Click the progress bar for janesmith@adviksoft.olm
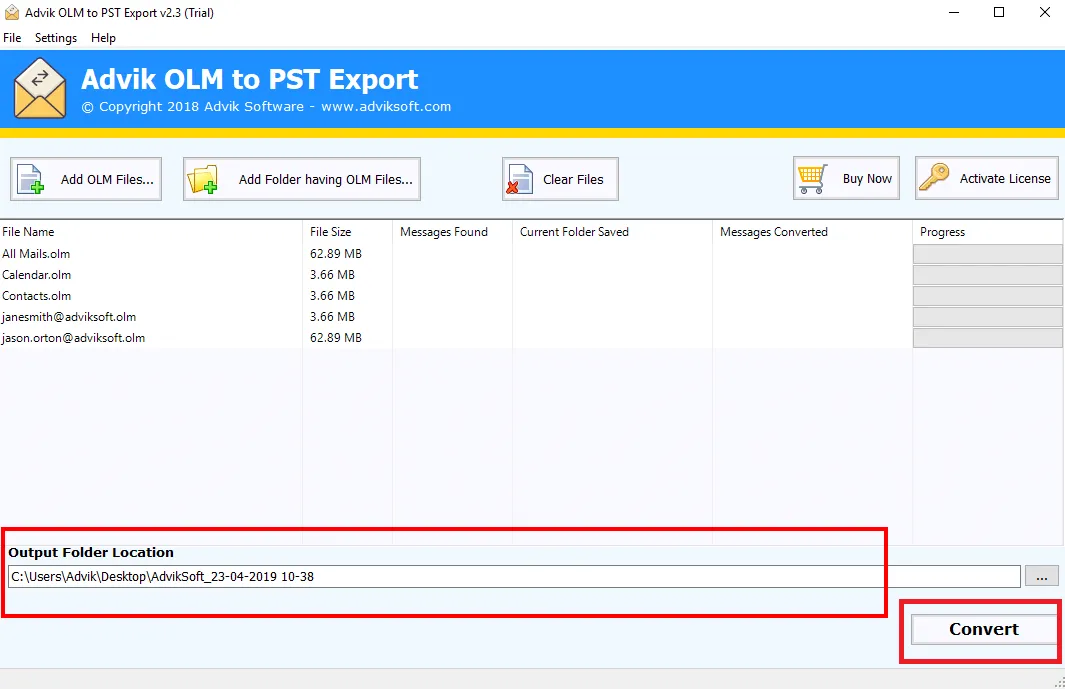The width and height of the screenshot is (1065, 689). pos(988,317)
